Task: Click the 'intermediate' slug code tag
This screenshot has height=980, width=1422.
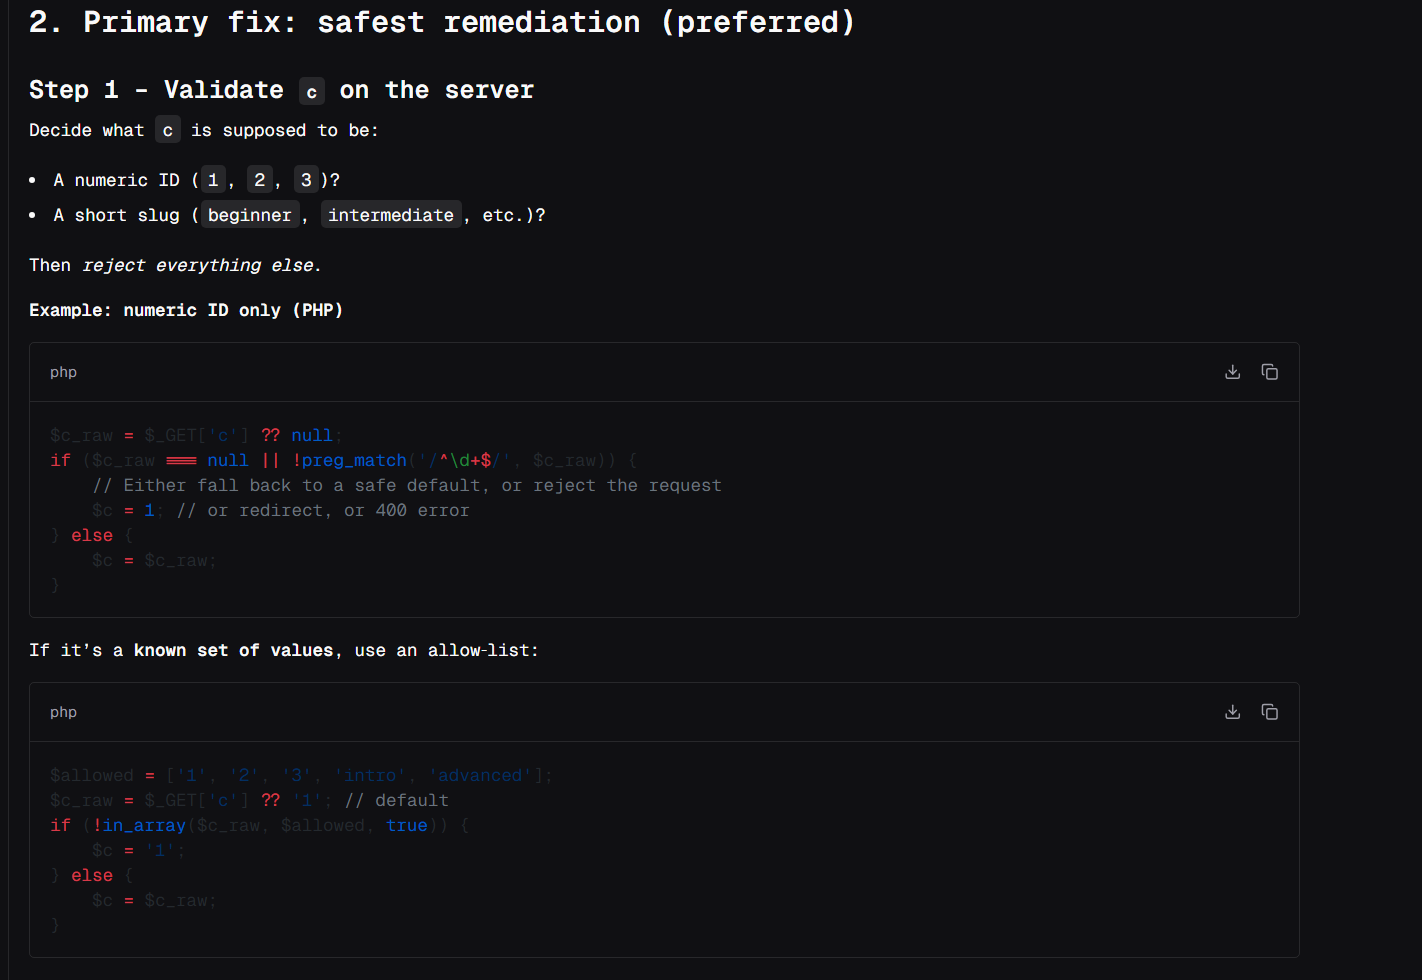Action: coord(391,215)
